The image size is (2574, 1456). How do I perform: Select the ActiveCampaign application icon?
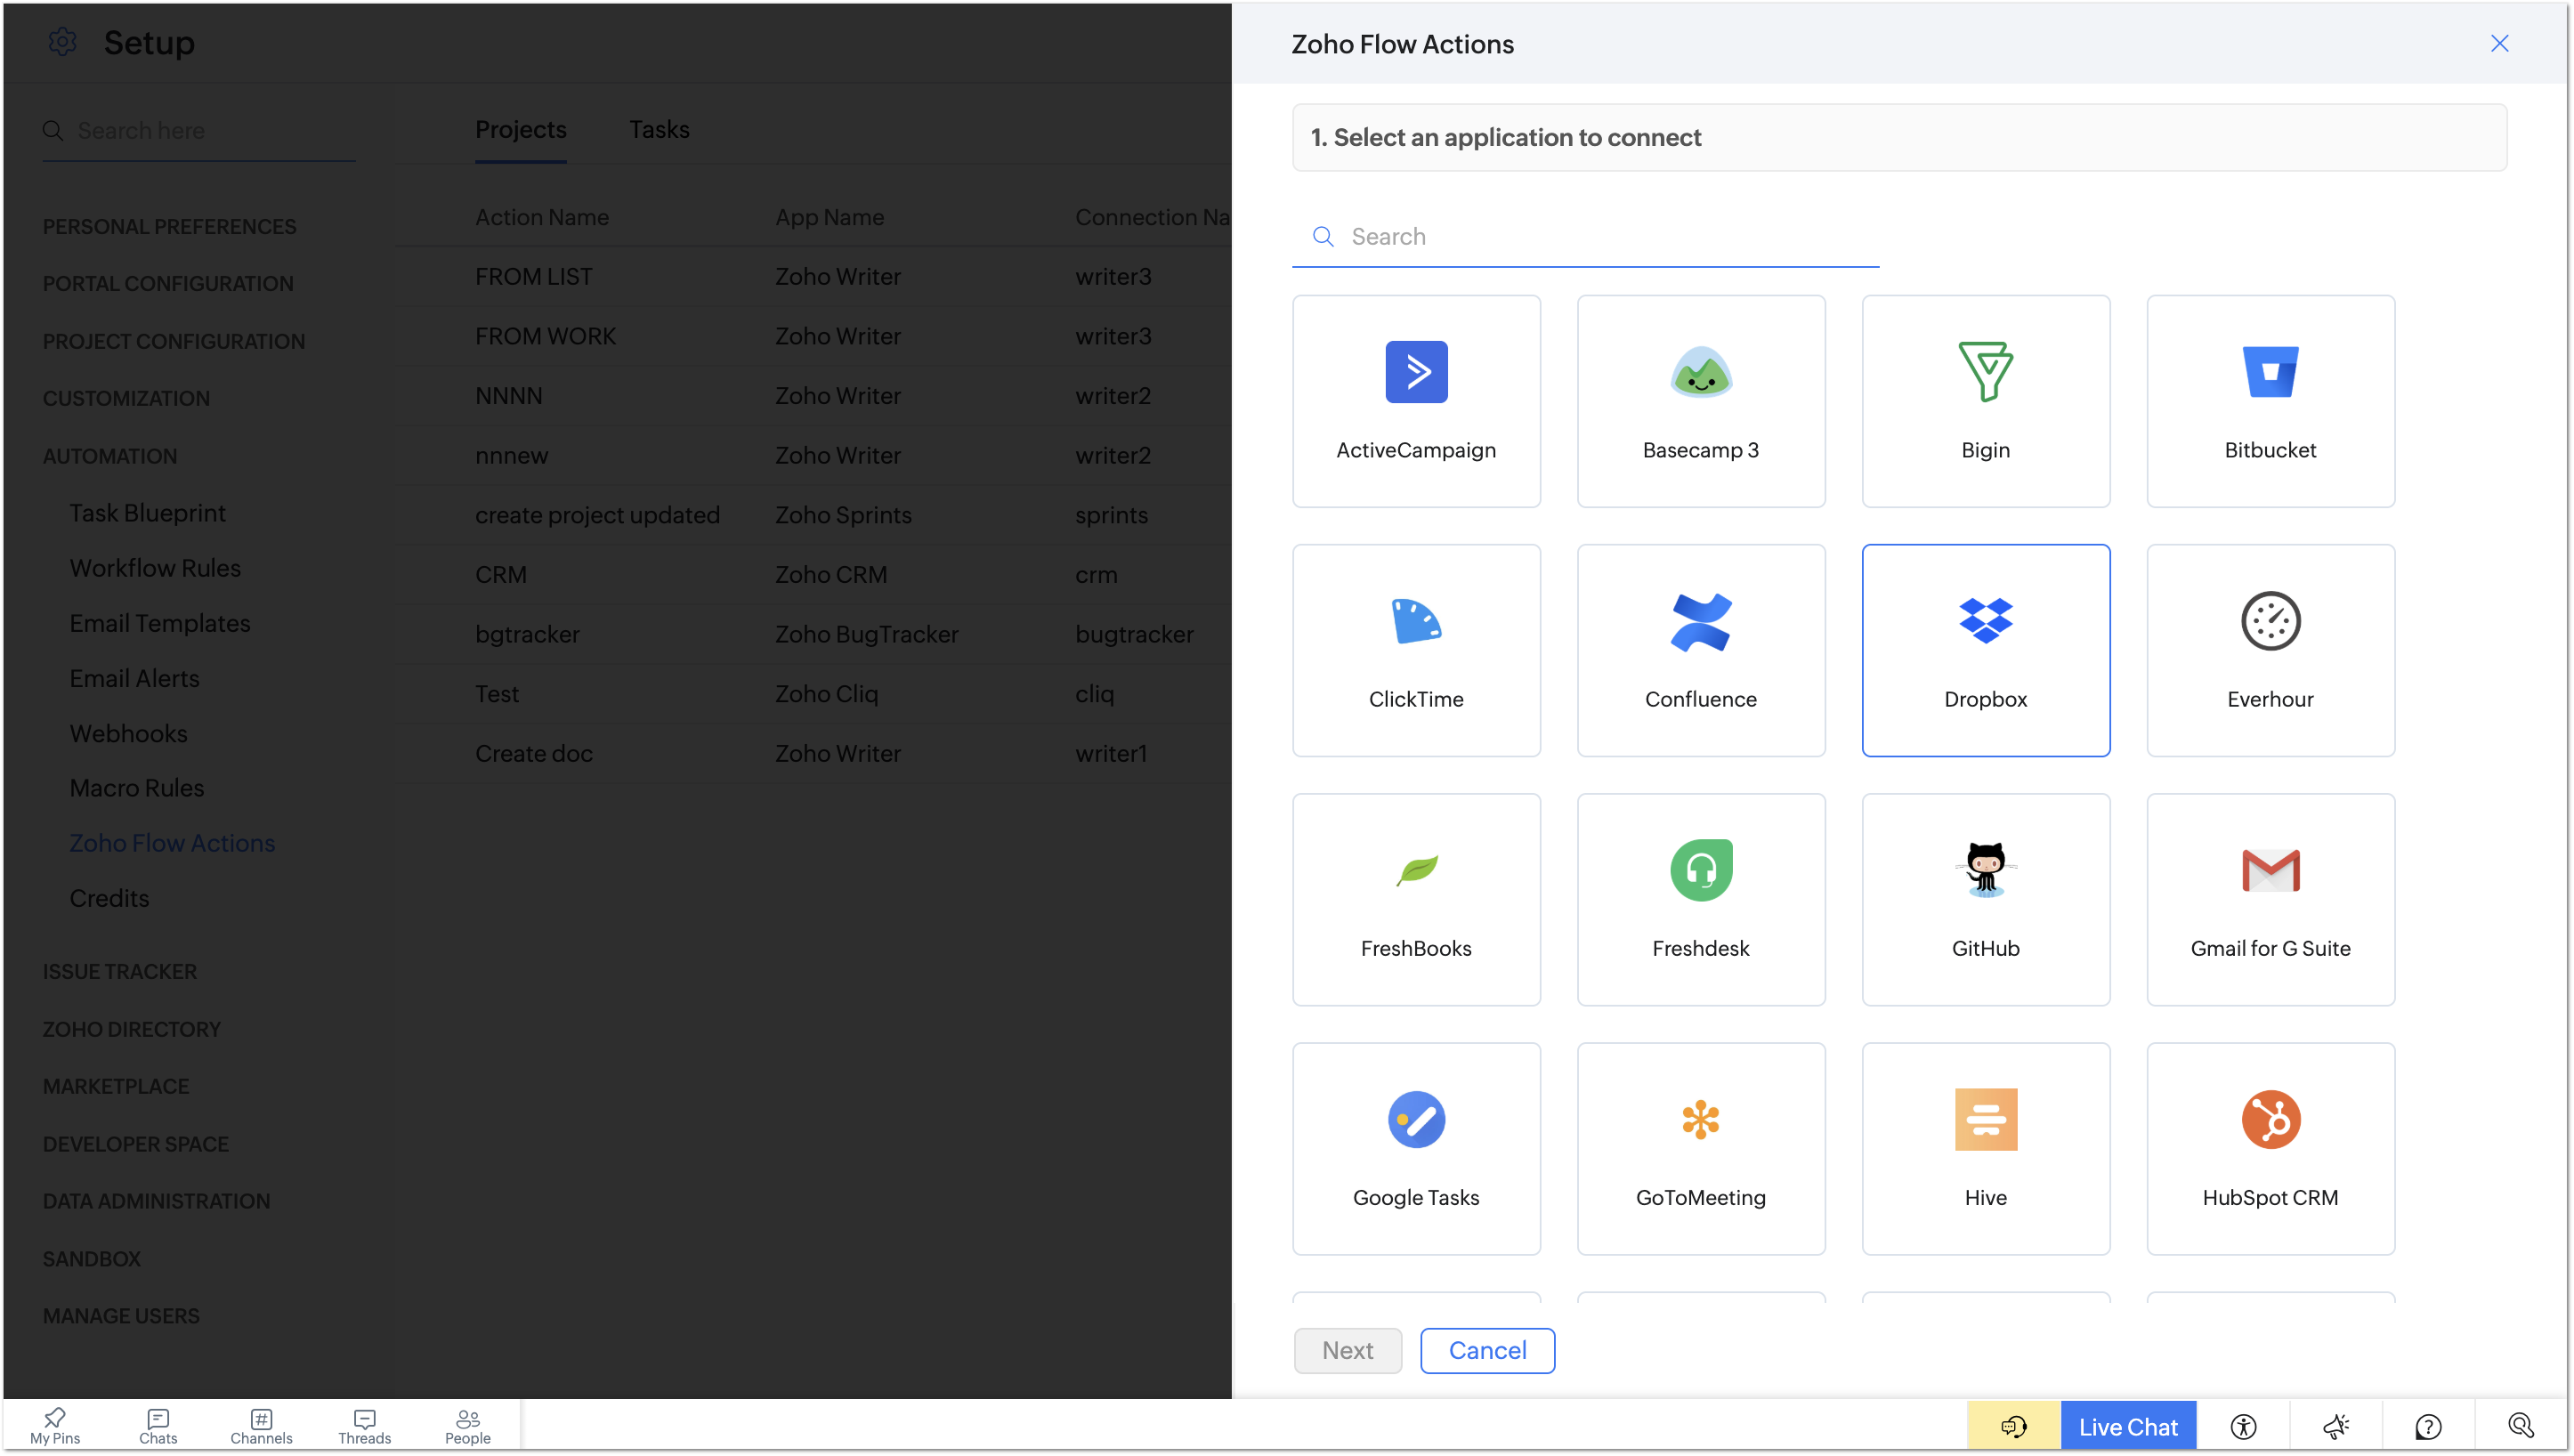tap(1416, 372)
